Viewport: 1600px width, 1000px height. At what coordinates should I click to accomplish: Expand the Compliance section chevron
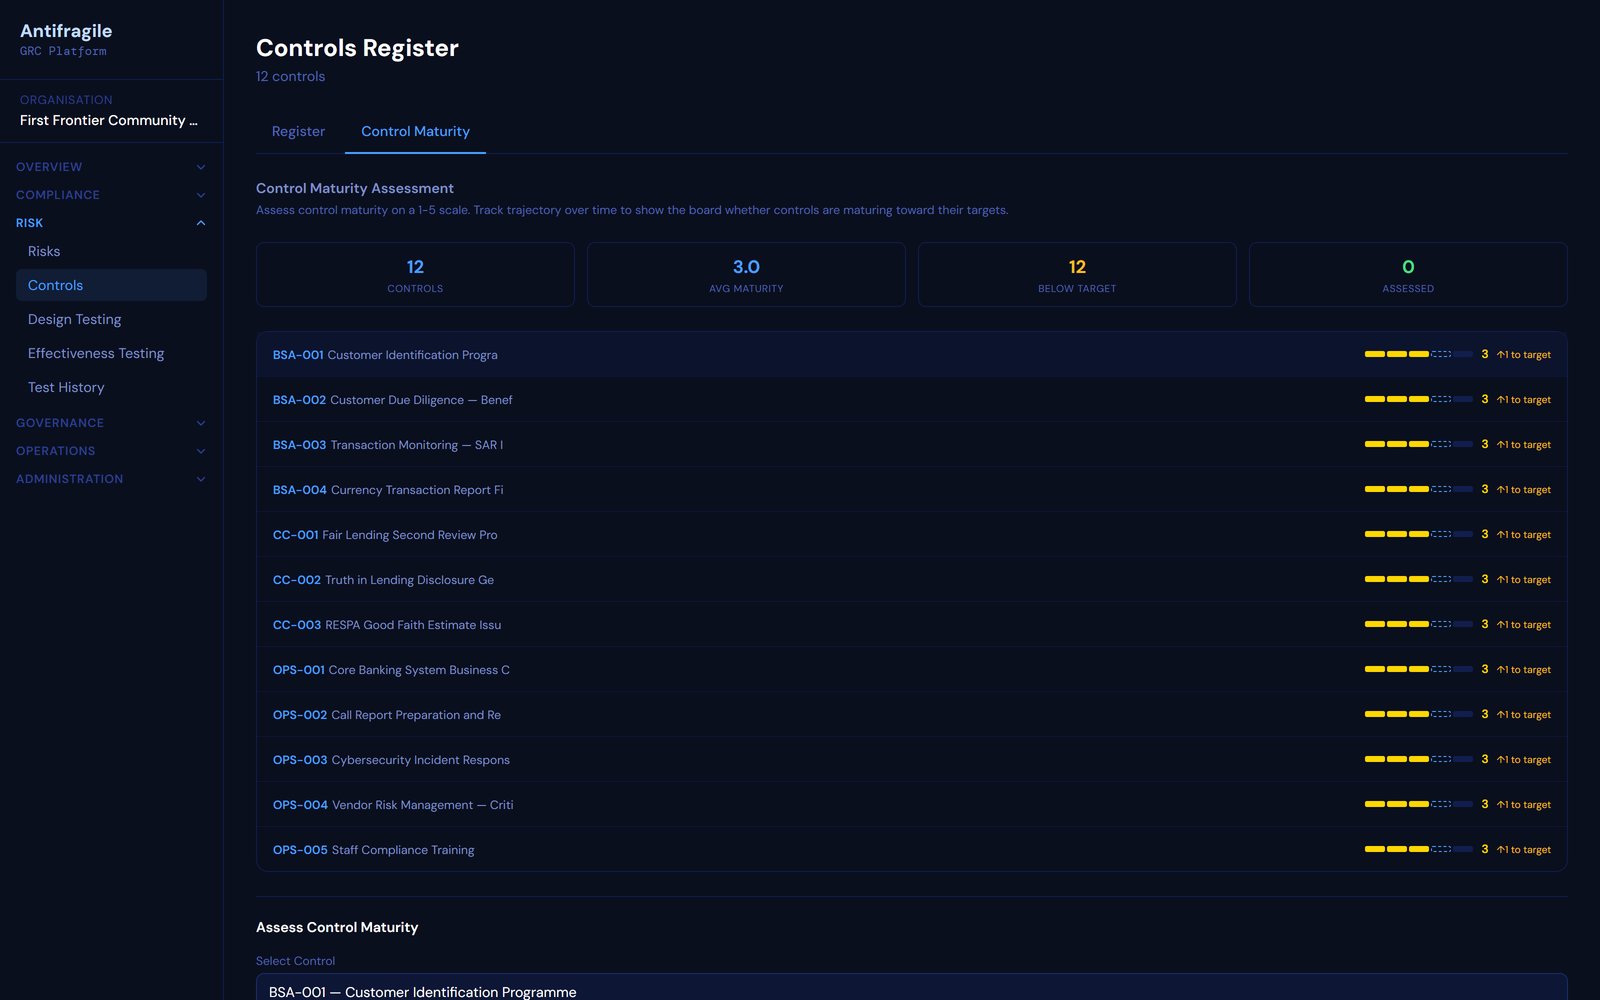(x=201, y=195)
